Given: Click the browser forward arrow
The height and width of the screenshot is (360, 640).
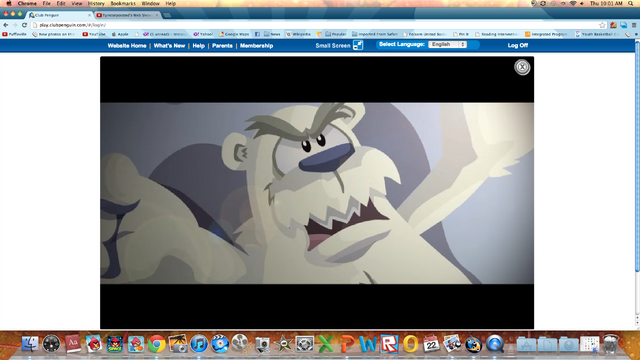Looking at the screenshot, I should coord(15,25).
